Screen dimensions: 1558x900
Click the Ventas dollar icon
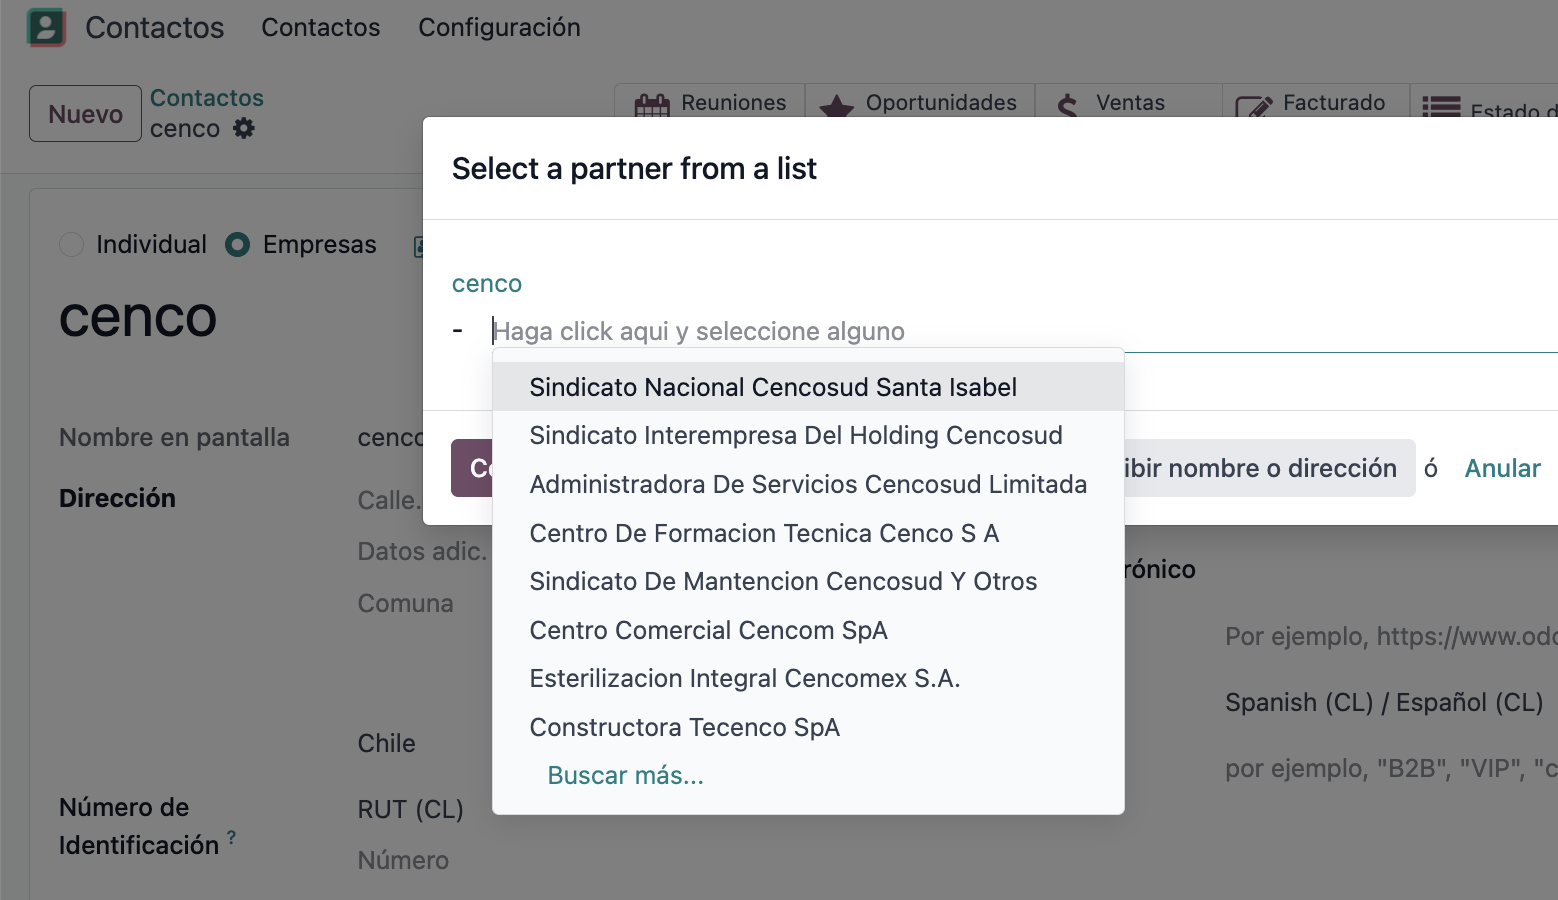pos(1068,105)
